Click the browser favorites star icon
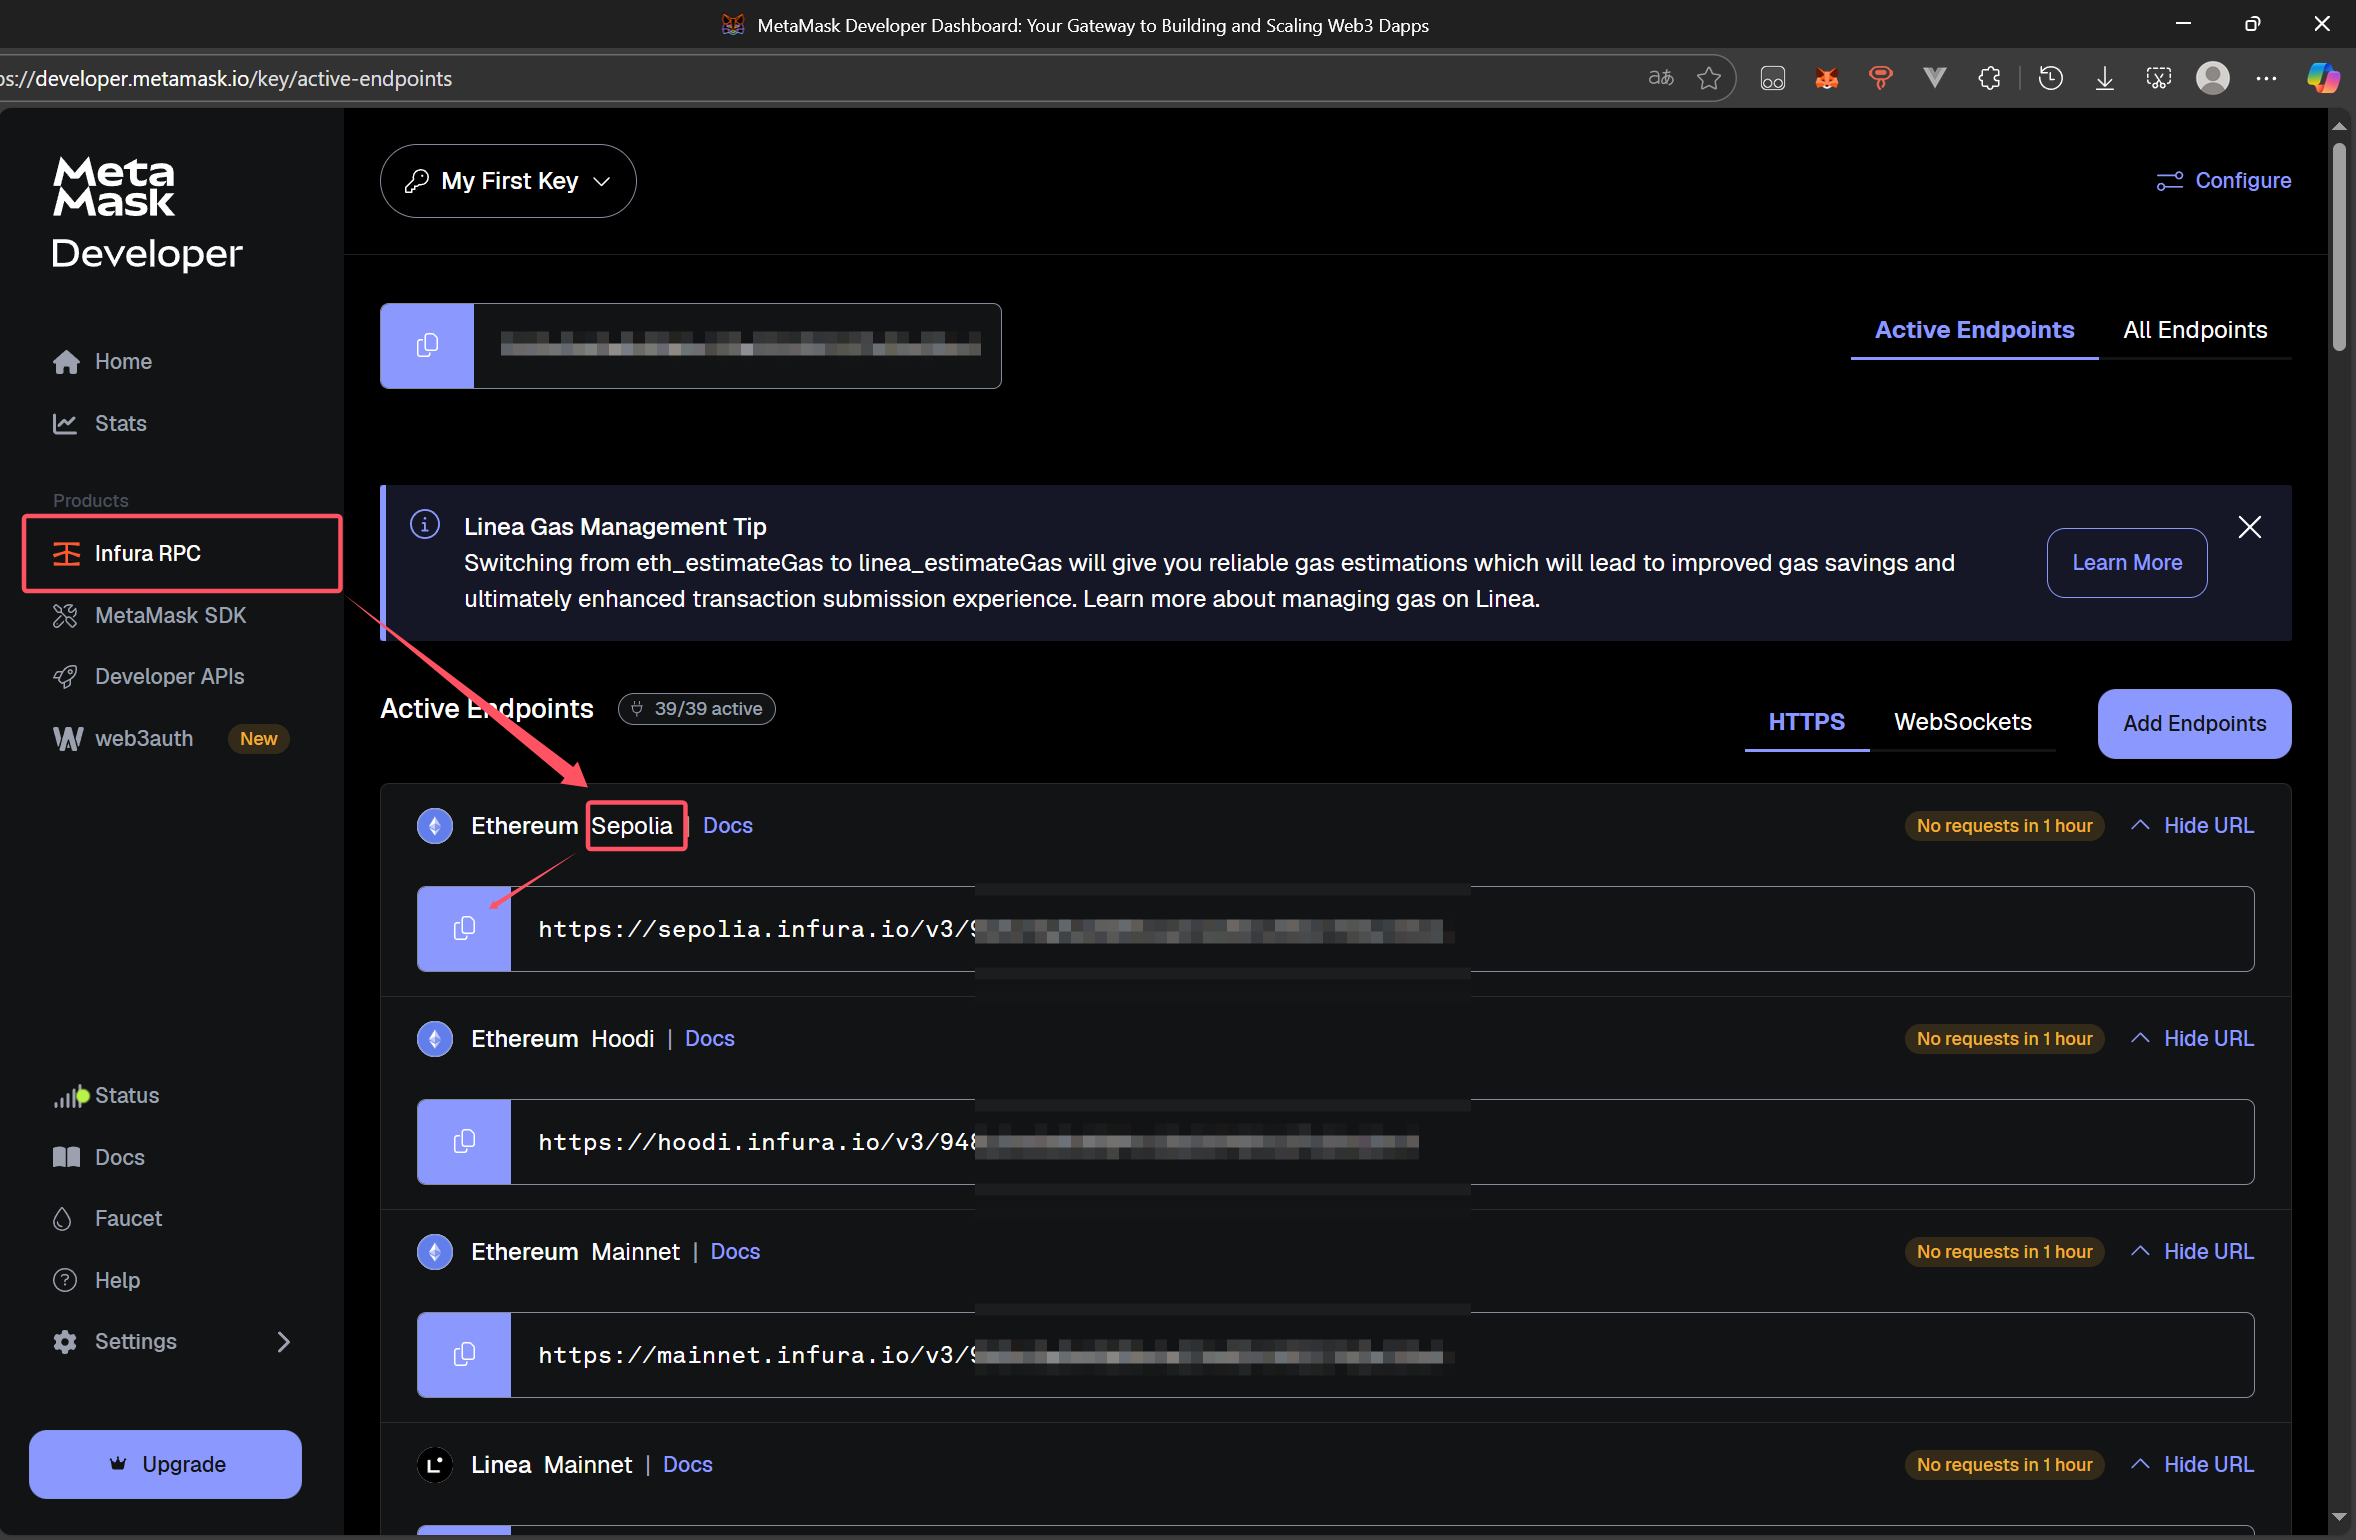Viewport: 2356px width, 1540px height. click(x=1708, y=78)
